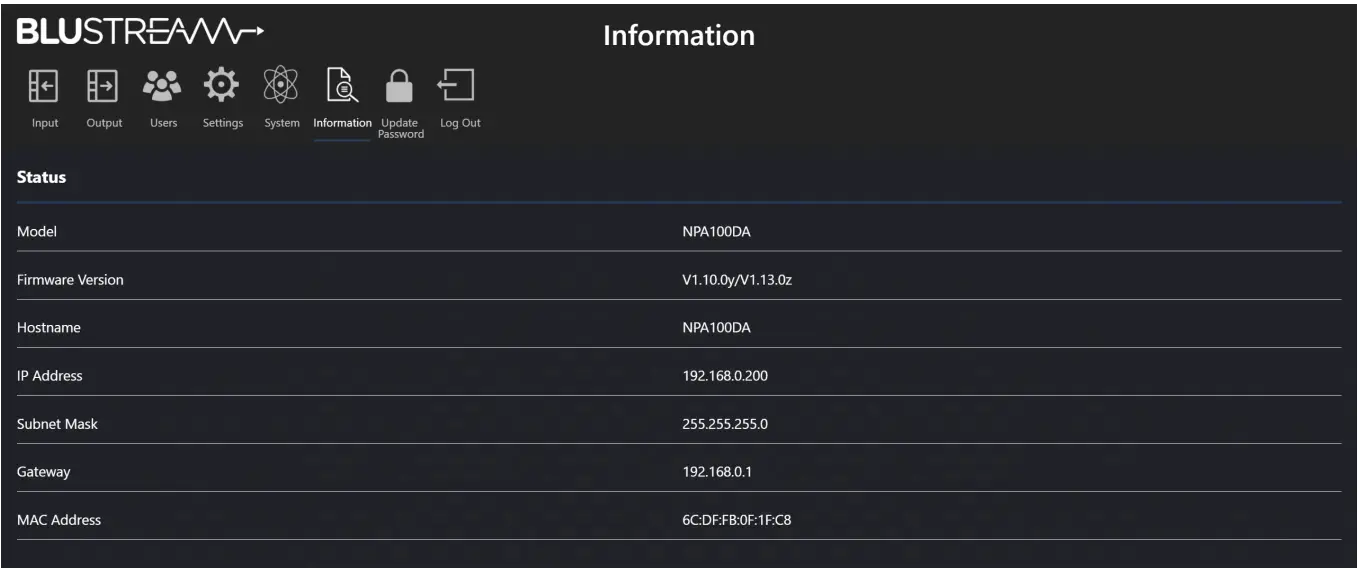Go to the Users icon
The height and width of the screenshot is (569, 1358).
click(163, 87)
